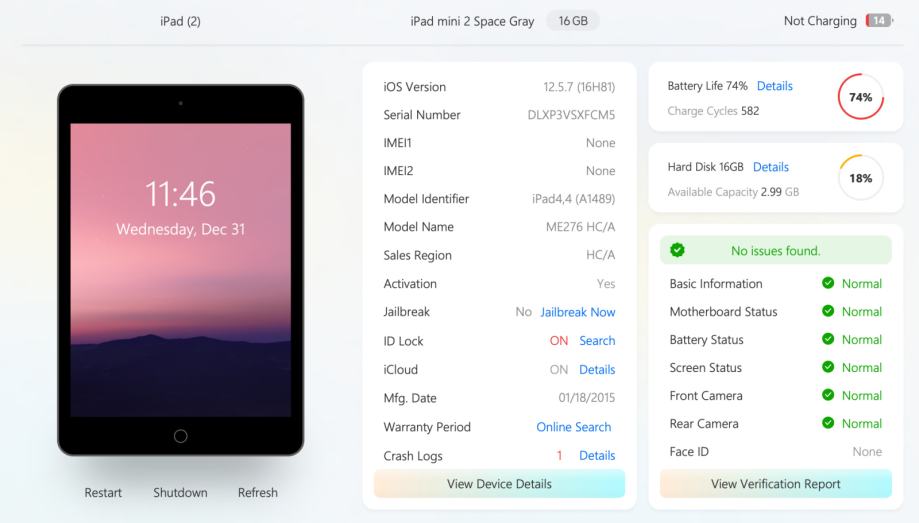The width and height of the screenshot is (919, 523).
Task: Click Available Capacity 2.99 GB text
Action: tap(733, 192)
